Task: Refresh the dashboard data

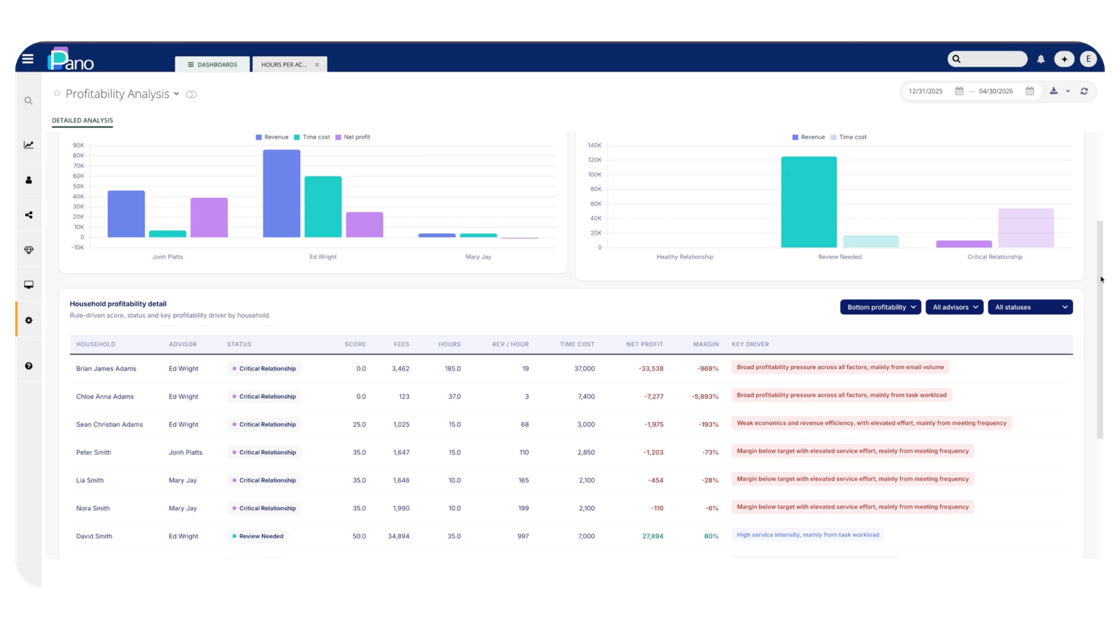Action: (1084, 91)
